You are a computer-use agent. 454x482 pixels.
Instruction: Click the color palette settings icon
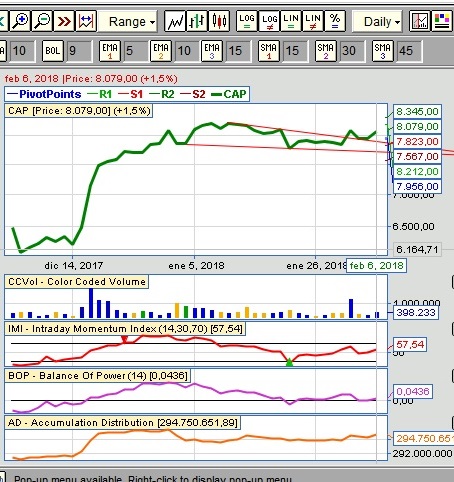pyautogui.click(x=442, y=21)
